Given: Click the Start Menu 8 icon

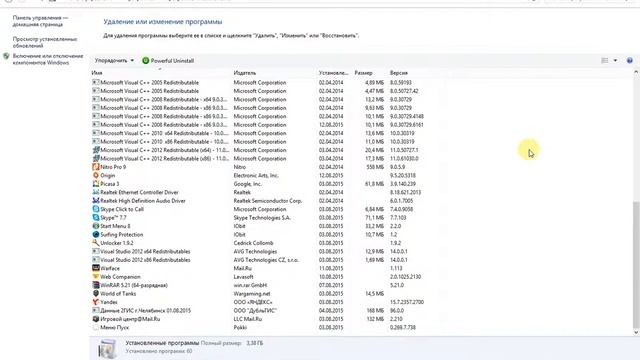Looking at the screenshot, I should coord(96,226).
